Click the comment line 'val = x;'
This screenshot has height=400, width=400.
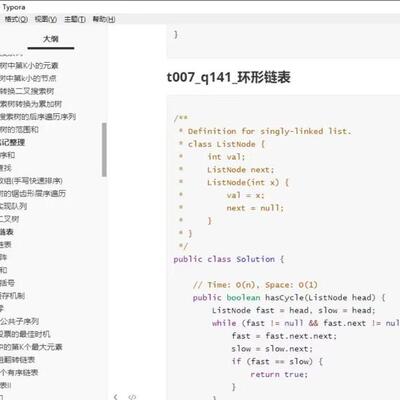245,195
